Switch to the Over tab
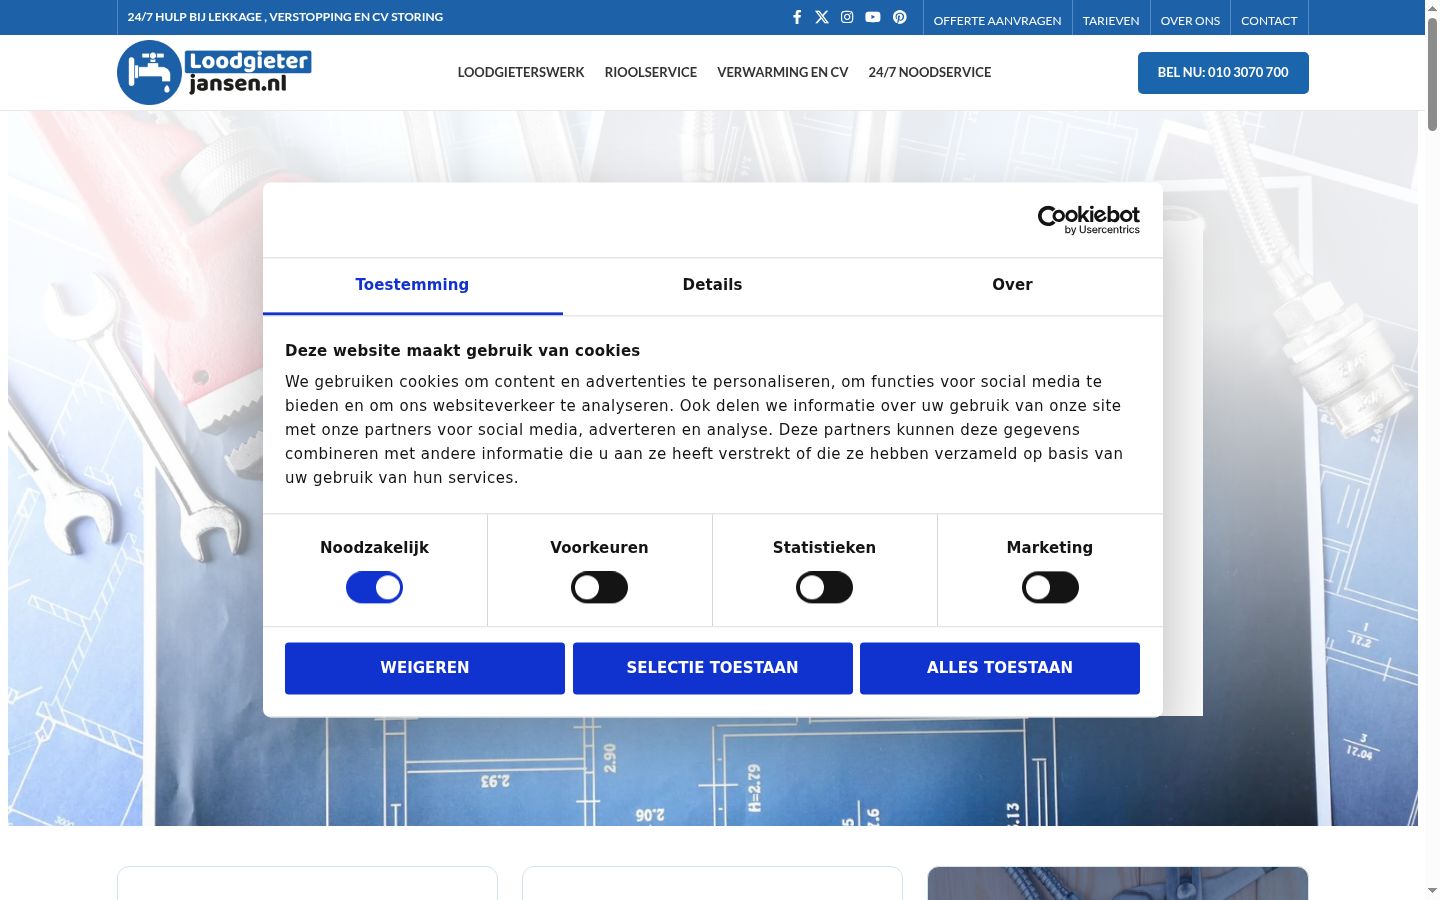Image resolution: width=1440 pixels, height=900 pixels. tap(1012, 285)
